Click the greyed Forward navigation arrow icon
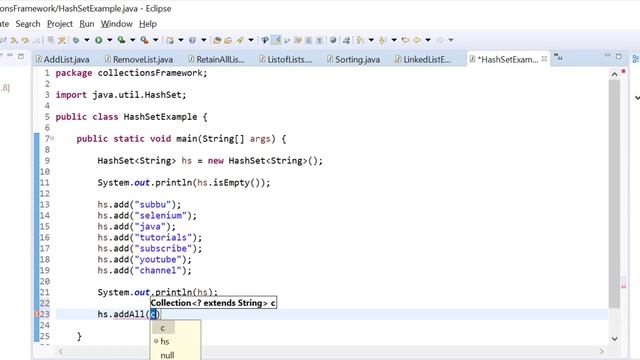Screen dimensions: 640x360 click(440, 40)
